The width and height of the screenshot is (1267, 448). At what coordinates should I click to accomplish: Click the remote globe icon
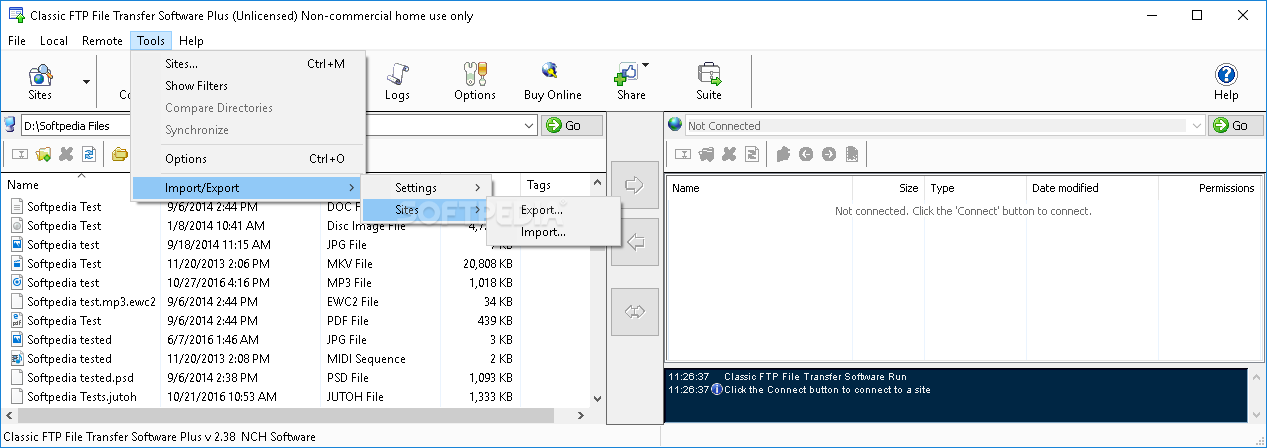tap(675, 125)
